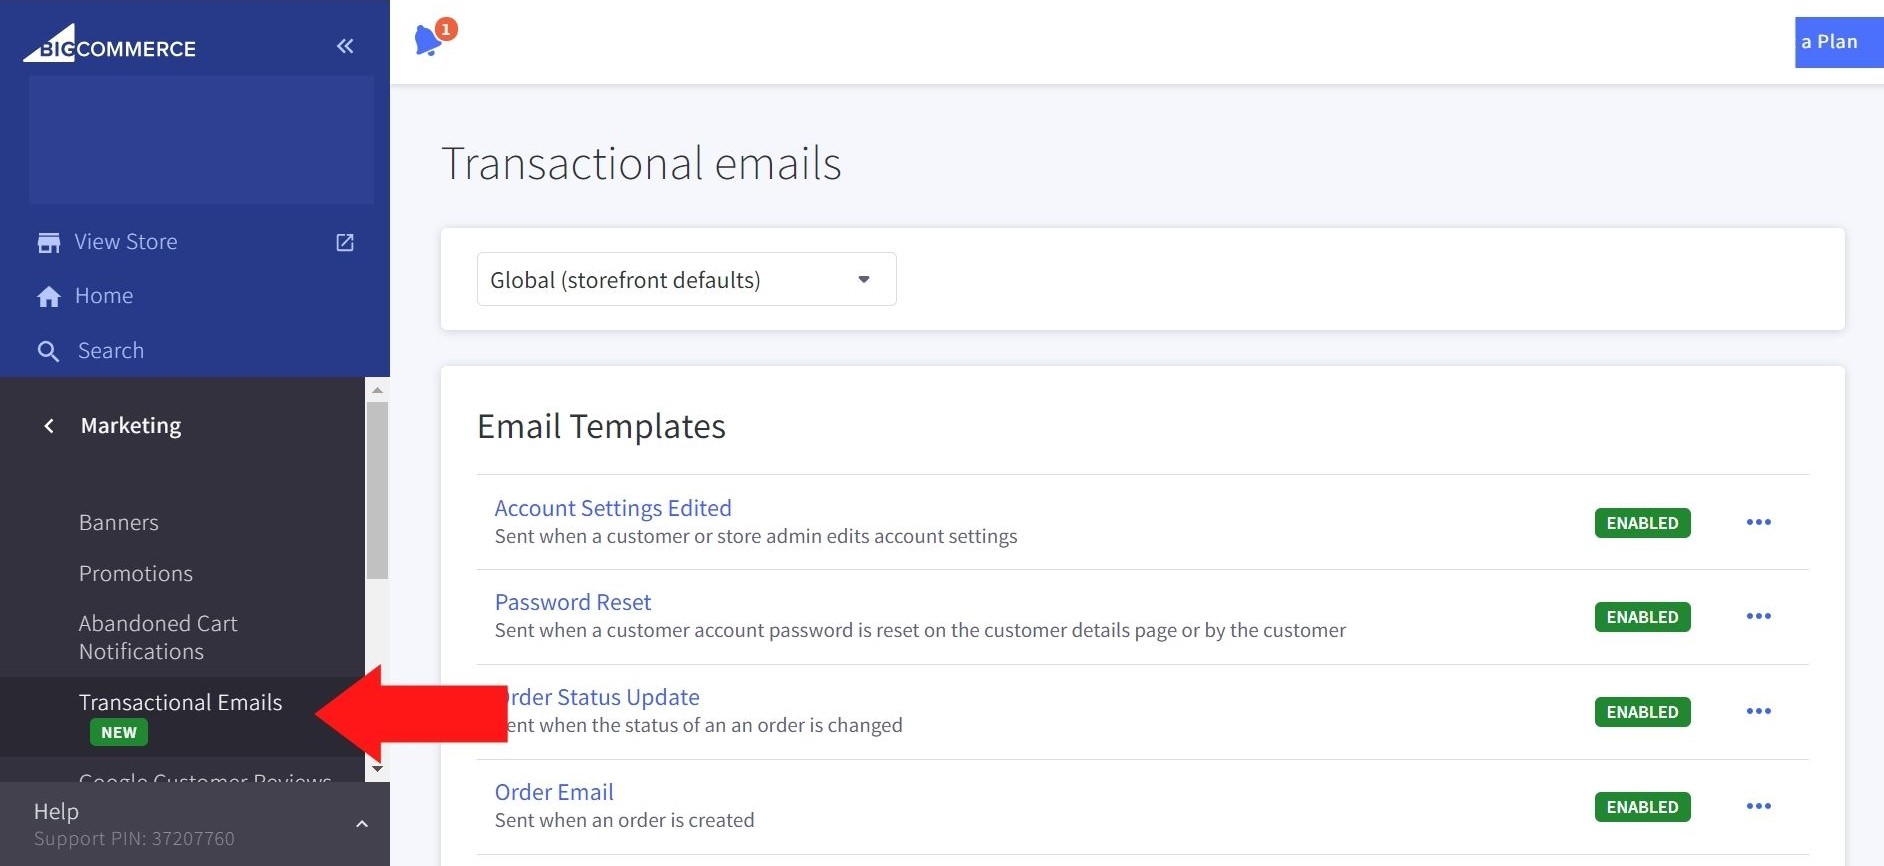Select Promotions menu item
This screenshot has width=1884, height=866.
point(136,574)
